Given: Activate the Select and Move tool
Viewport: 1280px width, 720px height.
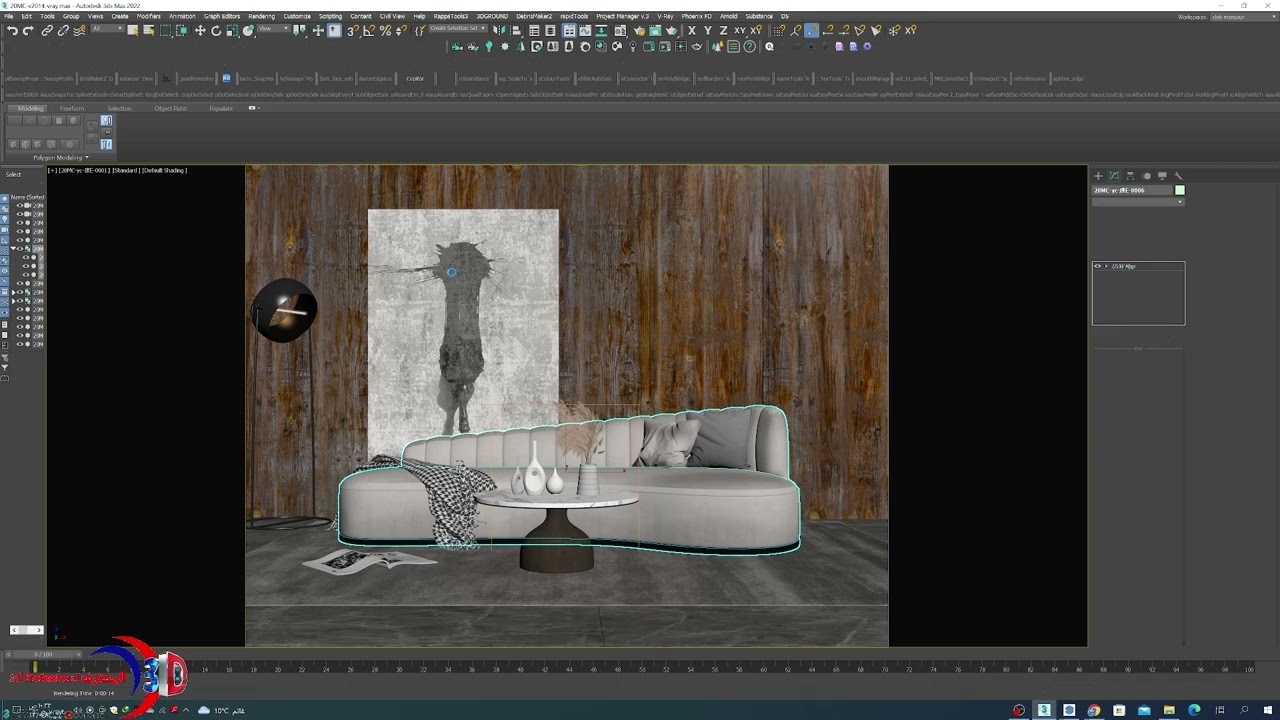Looking at the screenshot, I should point(200,30).
